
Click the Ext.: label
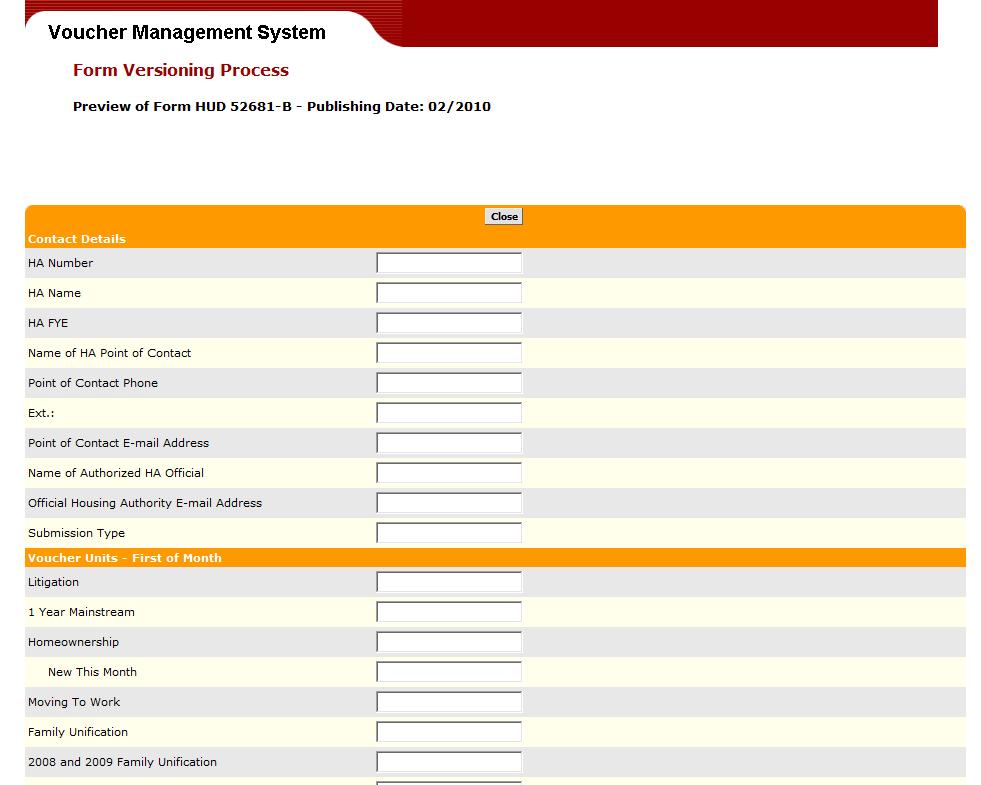click(x=41, y=413)
